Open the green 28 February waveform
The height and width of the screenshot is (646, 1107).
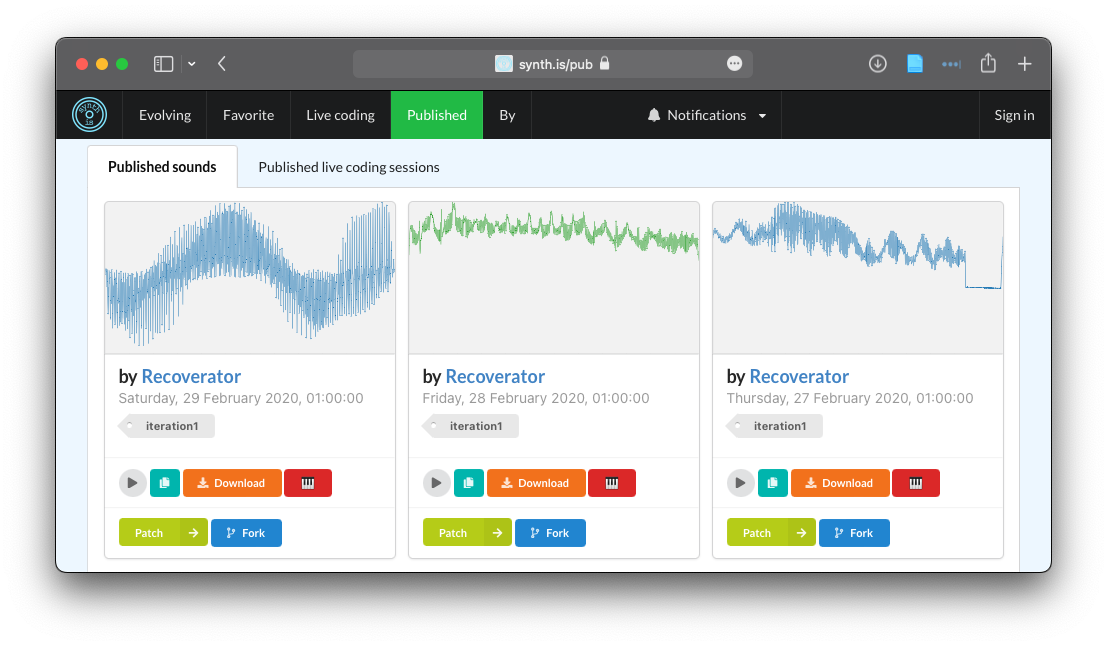(x=554, y=277)
